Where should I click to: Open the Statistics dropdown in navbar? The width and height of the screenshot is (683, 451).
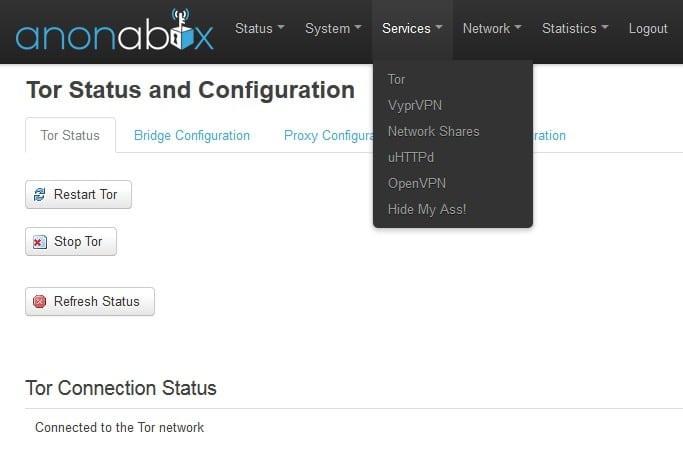[574, 29]
